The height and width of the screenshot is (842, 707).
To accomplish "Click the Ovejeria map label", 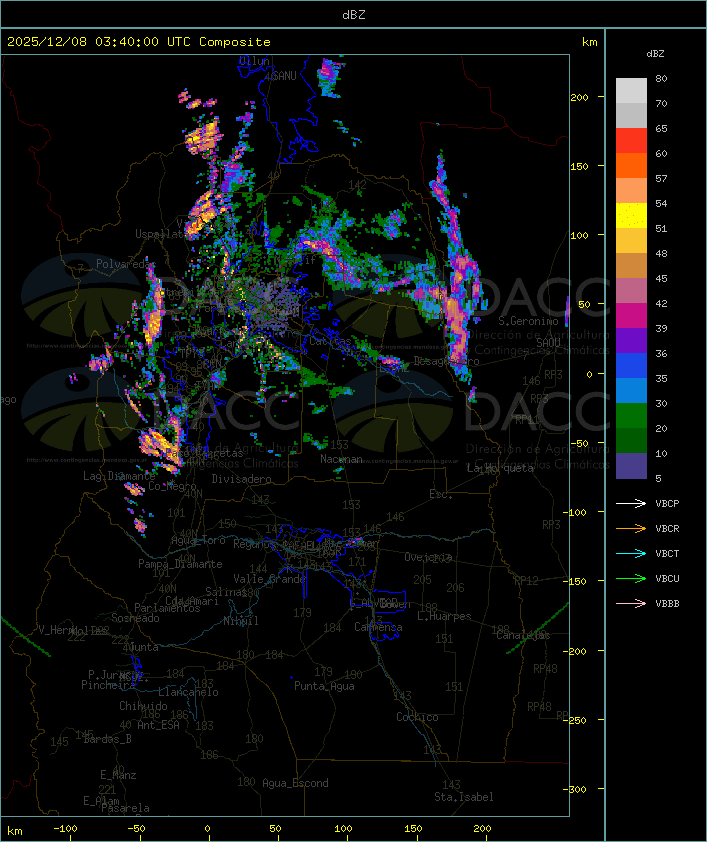I will tap(428, 557).
